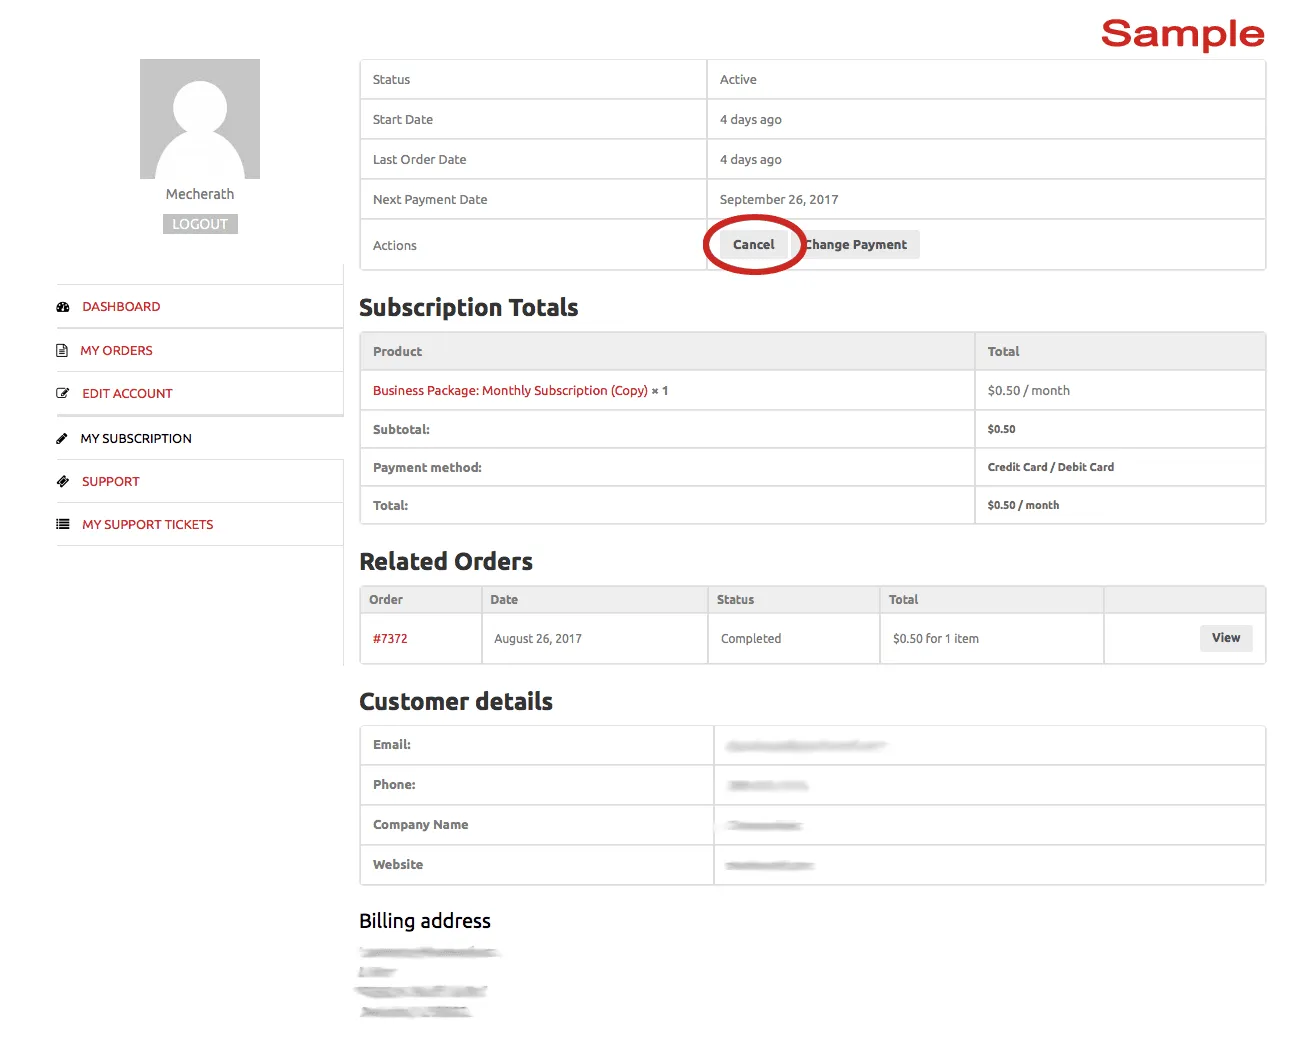This screenshot has height=1038, width=1313.
Task: Open Business Package Monthly Subscription product link
Action: (x=510, y=390)
